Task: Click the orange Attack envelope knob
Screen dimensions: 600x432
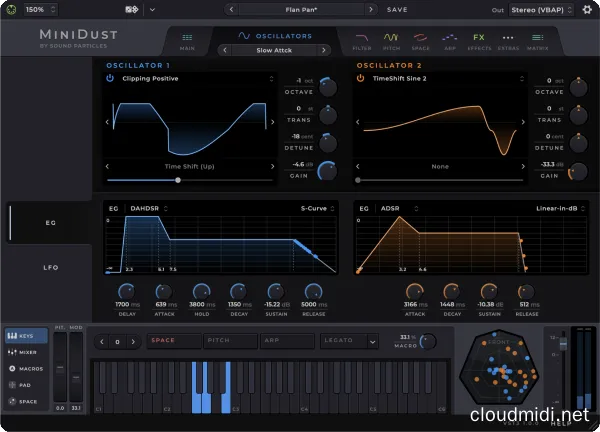Action: 414,292
